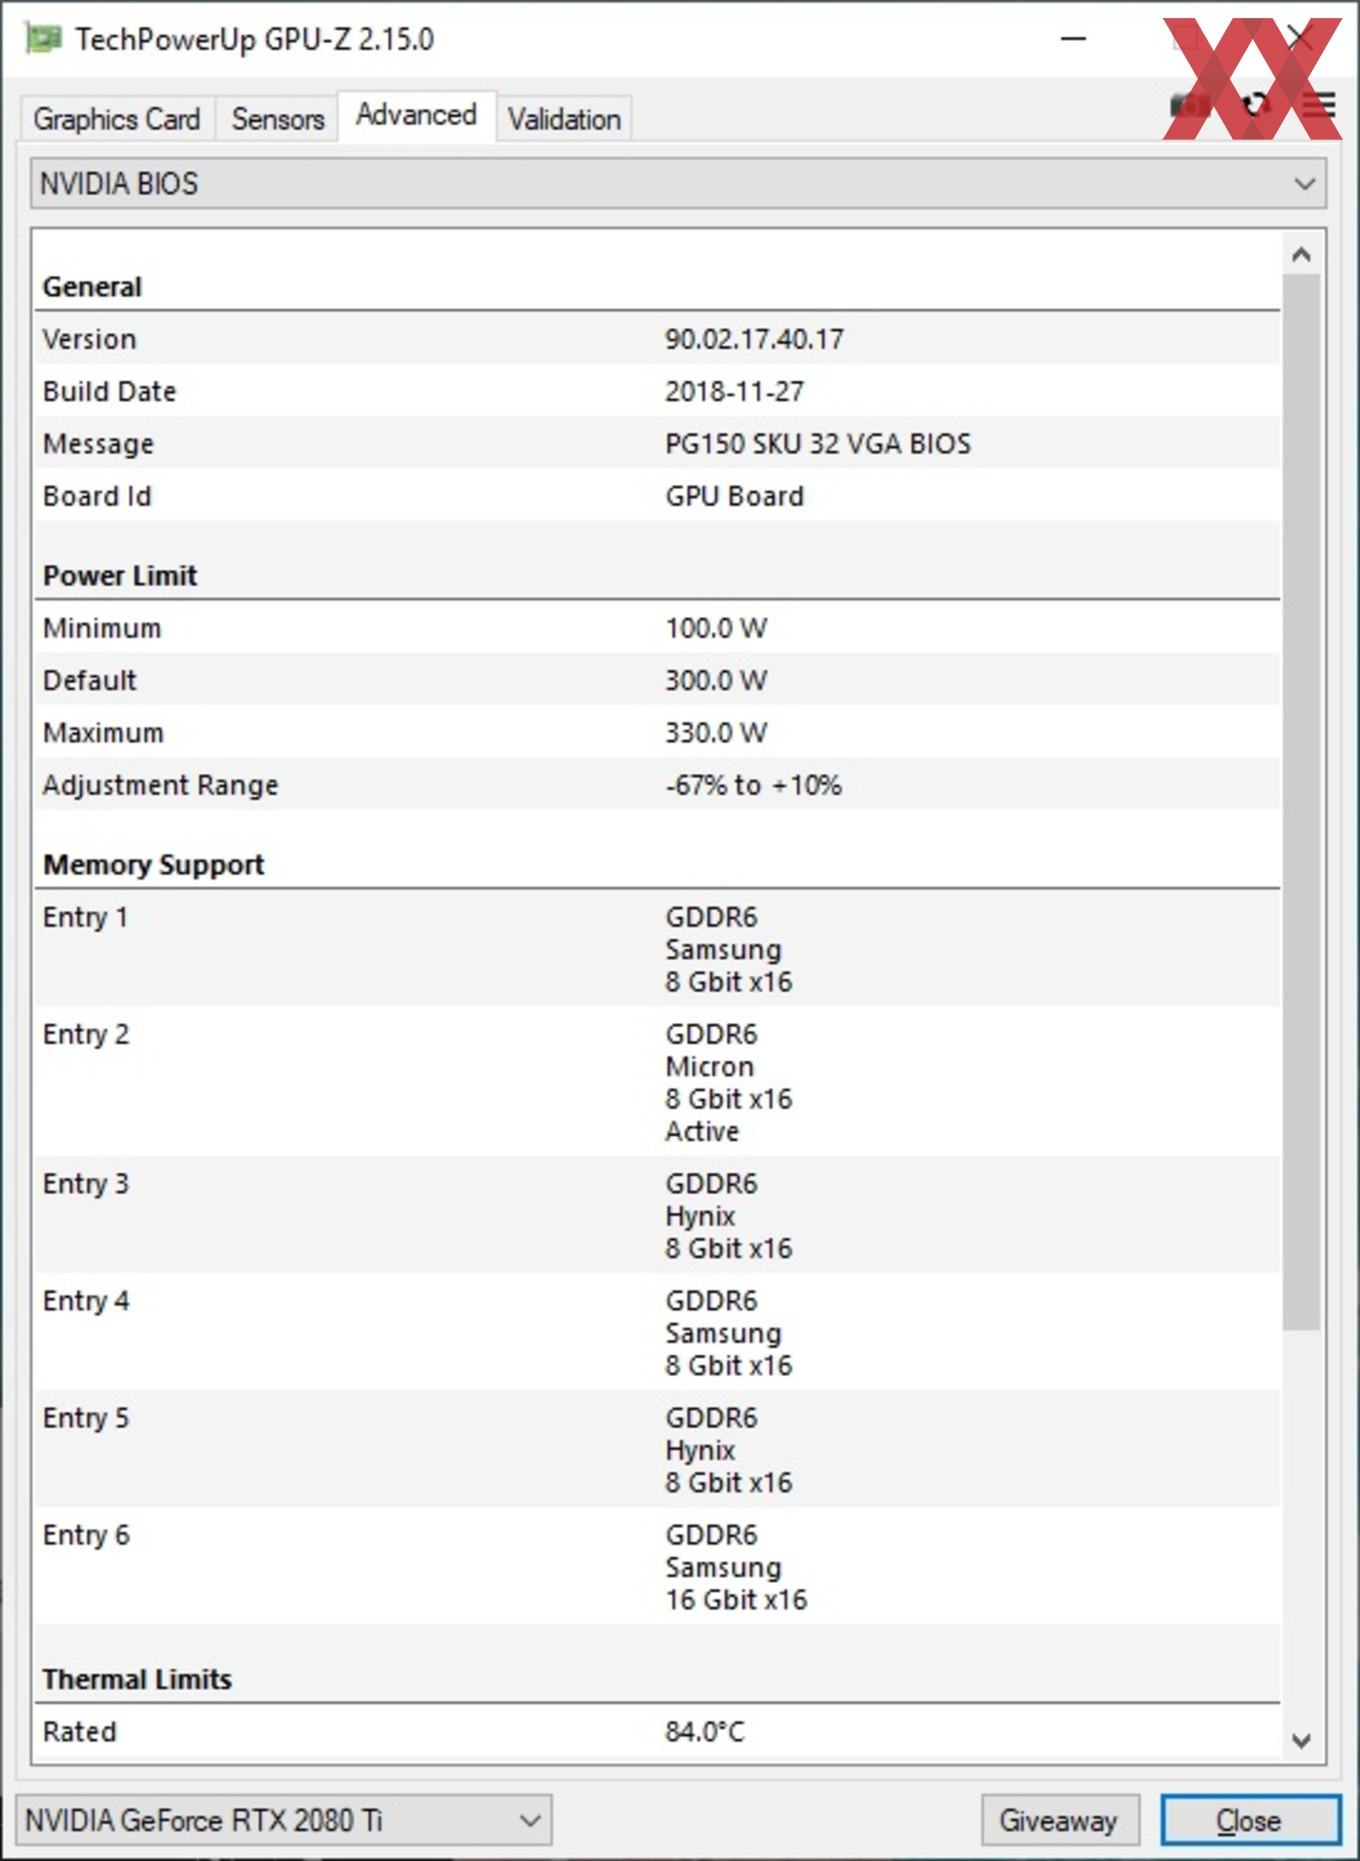
Task: Go to the Validation tab
Action: pyautogui.click(x=564, y=119)
